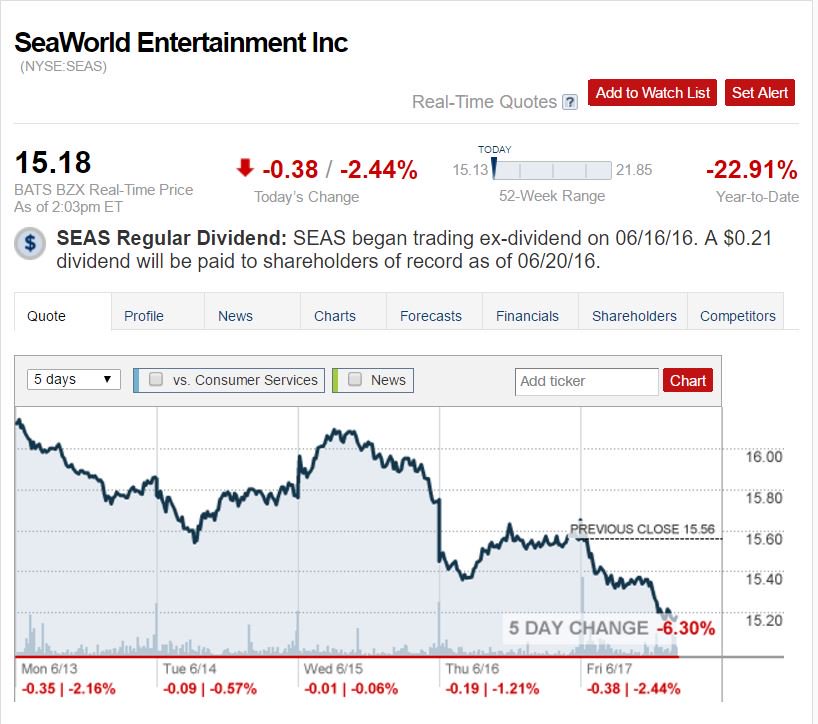Click the Tue 6/14 date label

click(189, 668)
